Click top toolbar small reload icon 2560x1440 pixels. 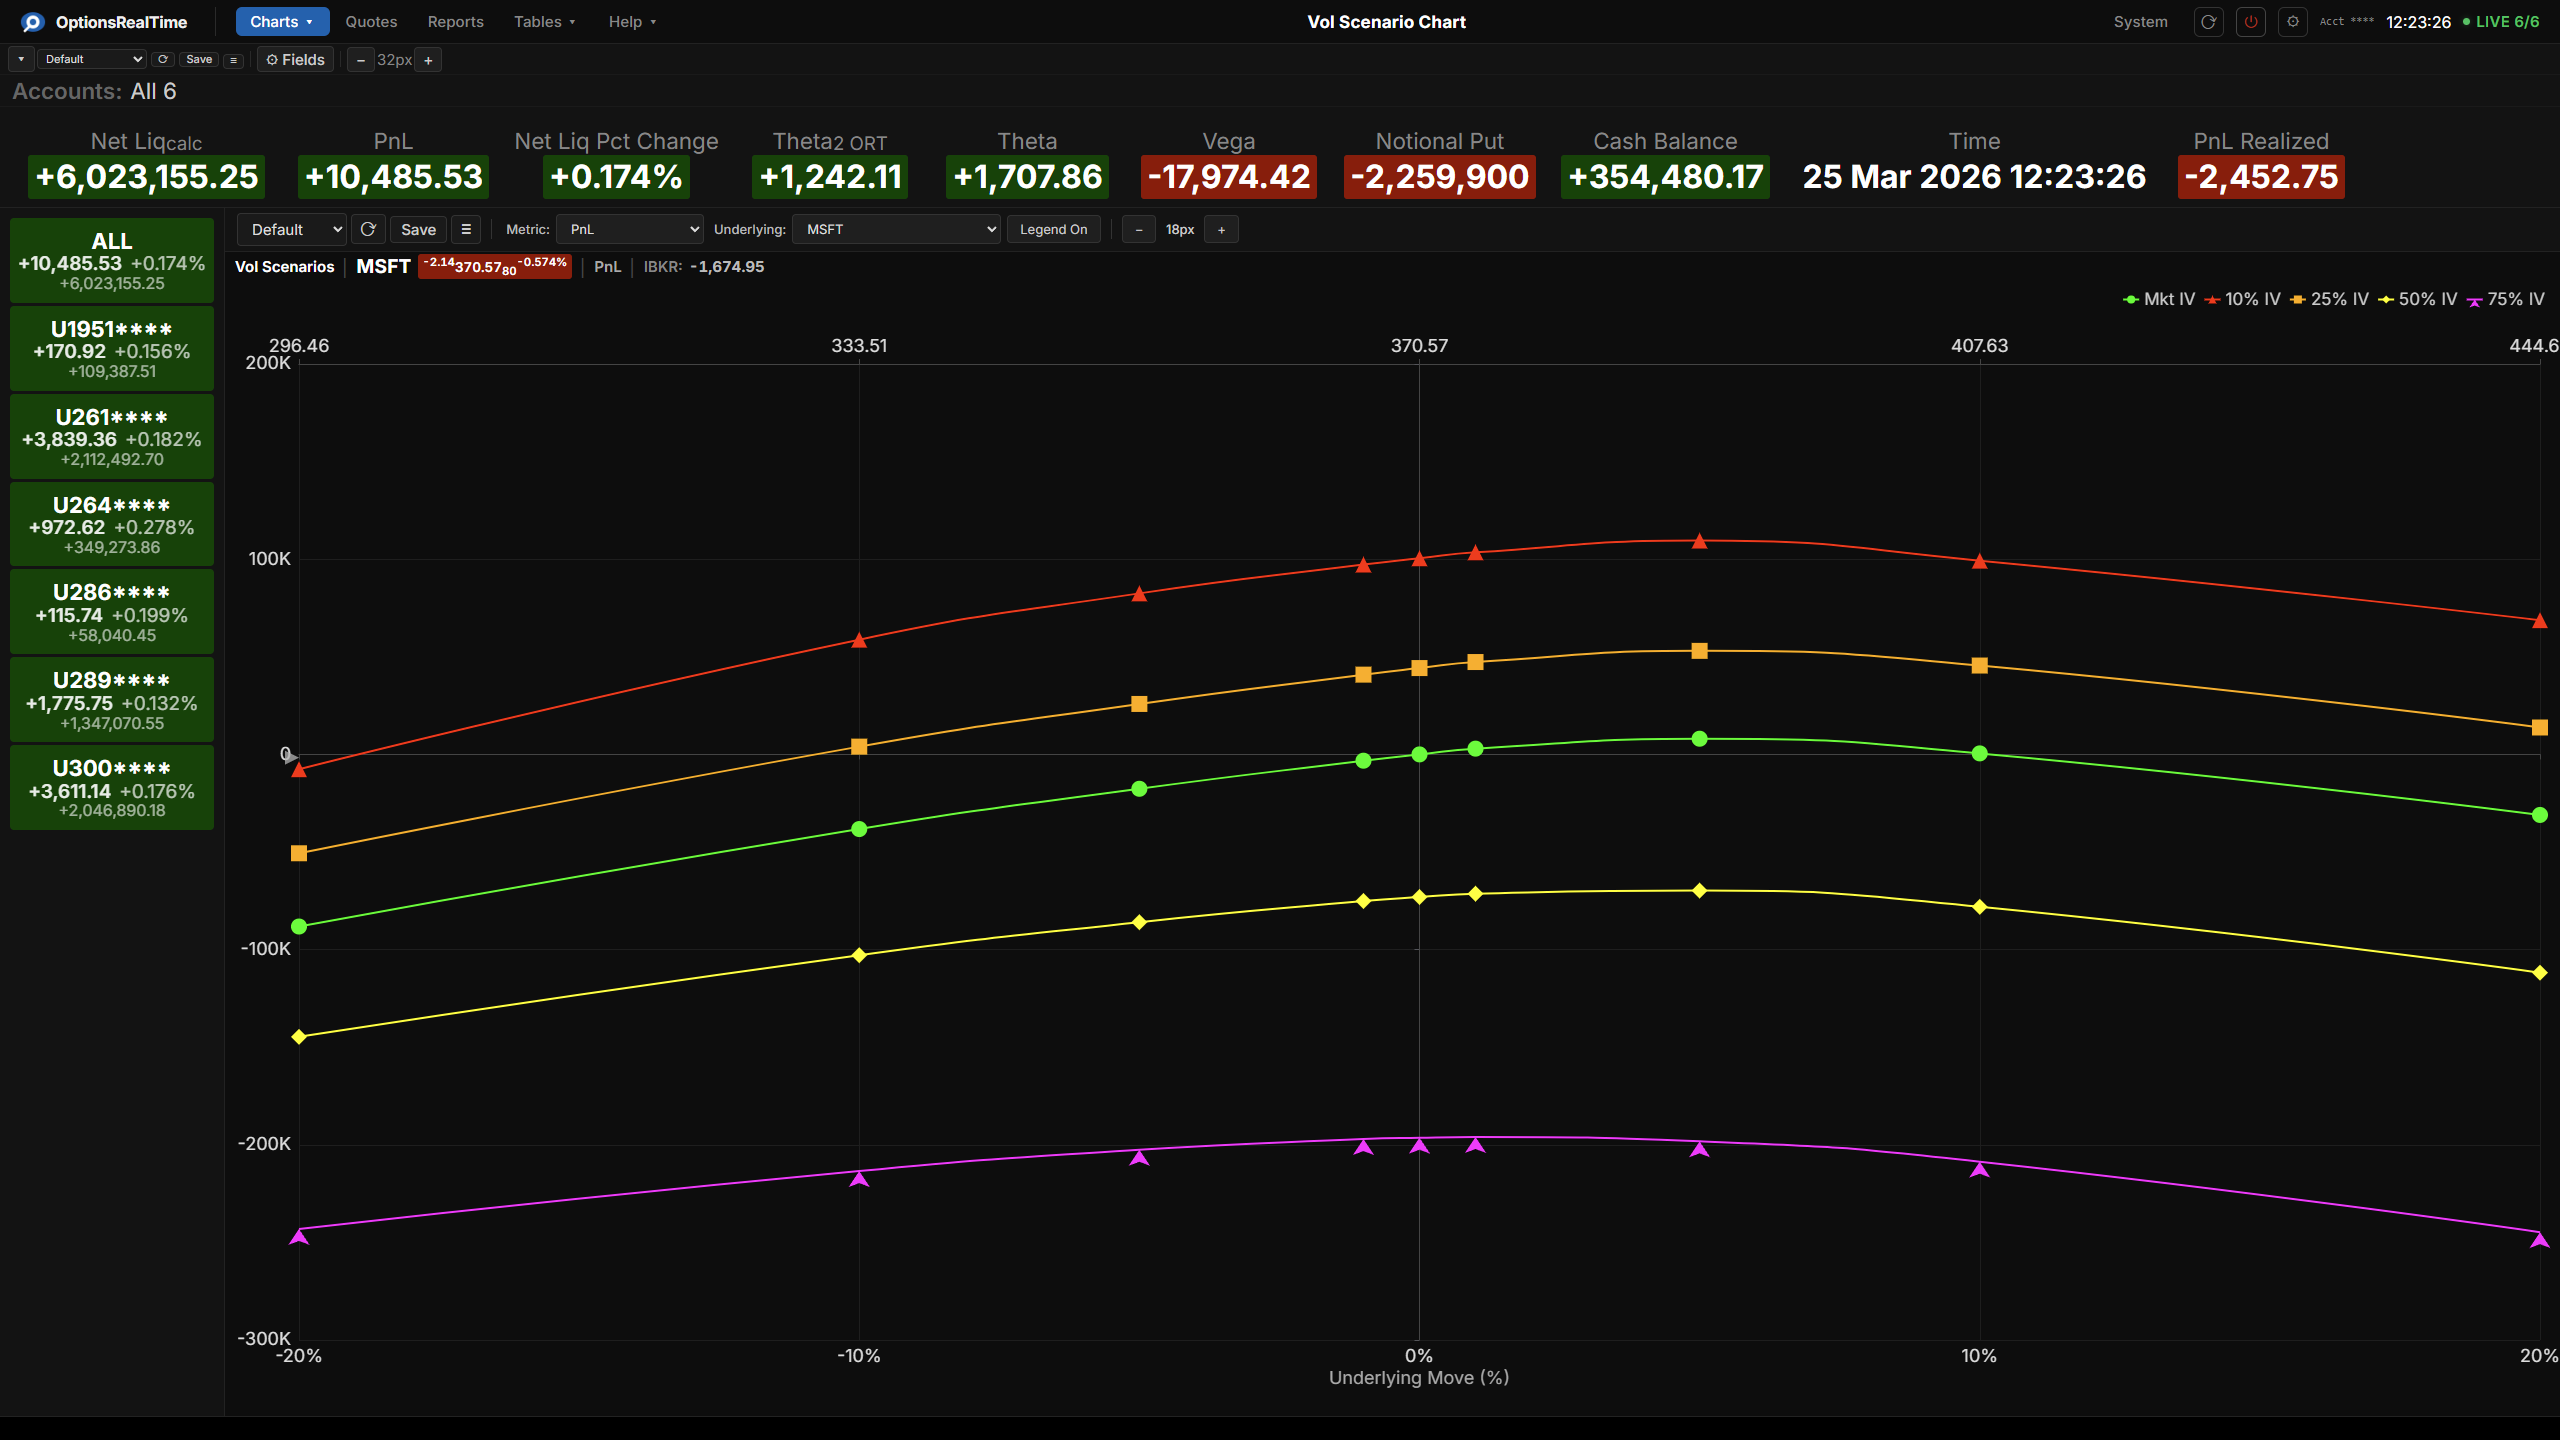pos(163,59)
